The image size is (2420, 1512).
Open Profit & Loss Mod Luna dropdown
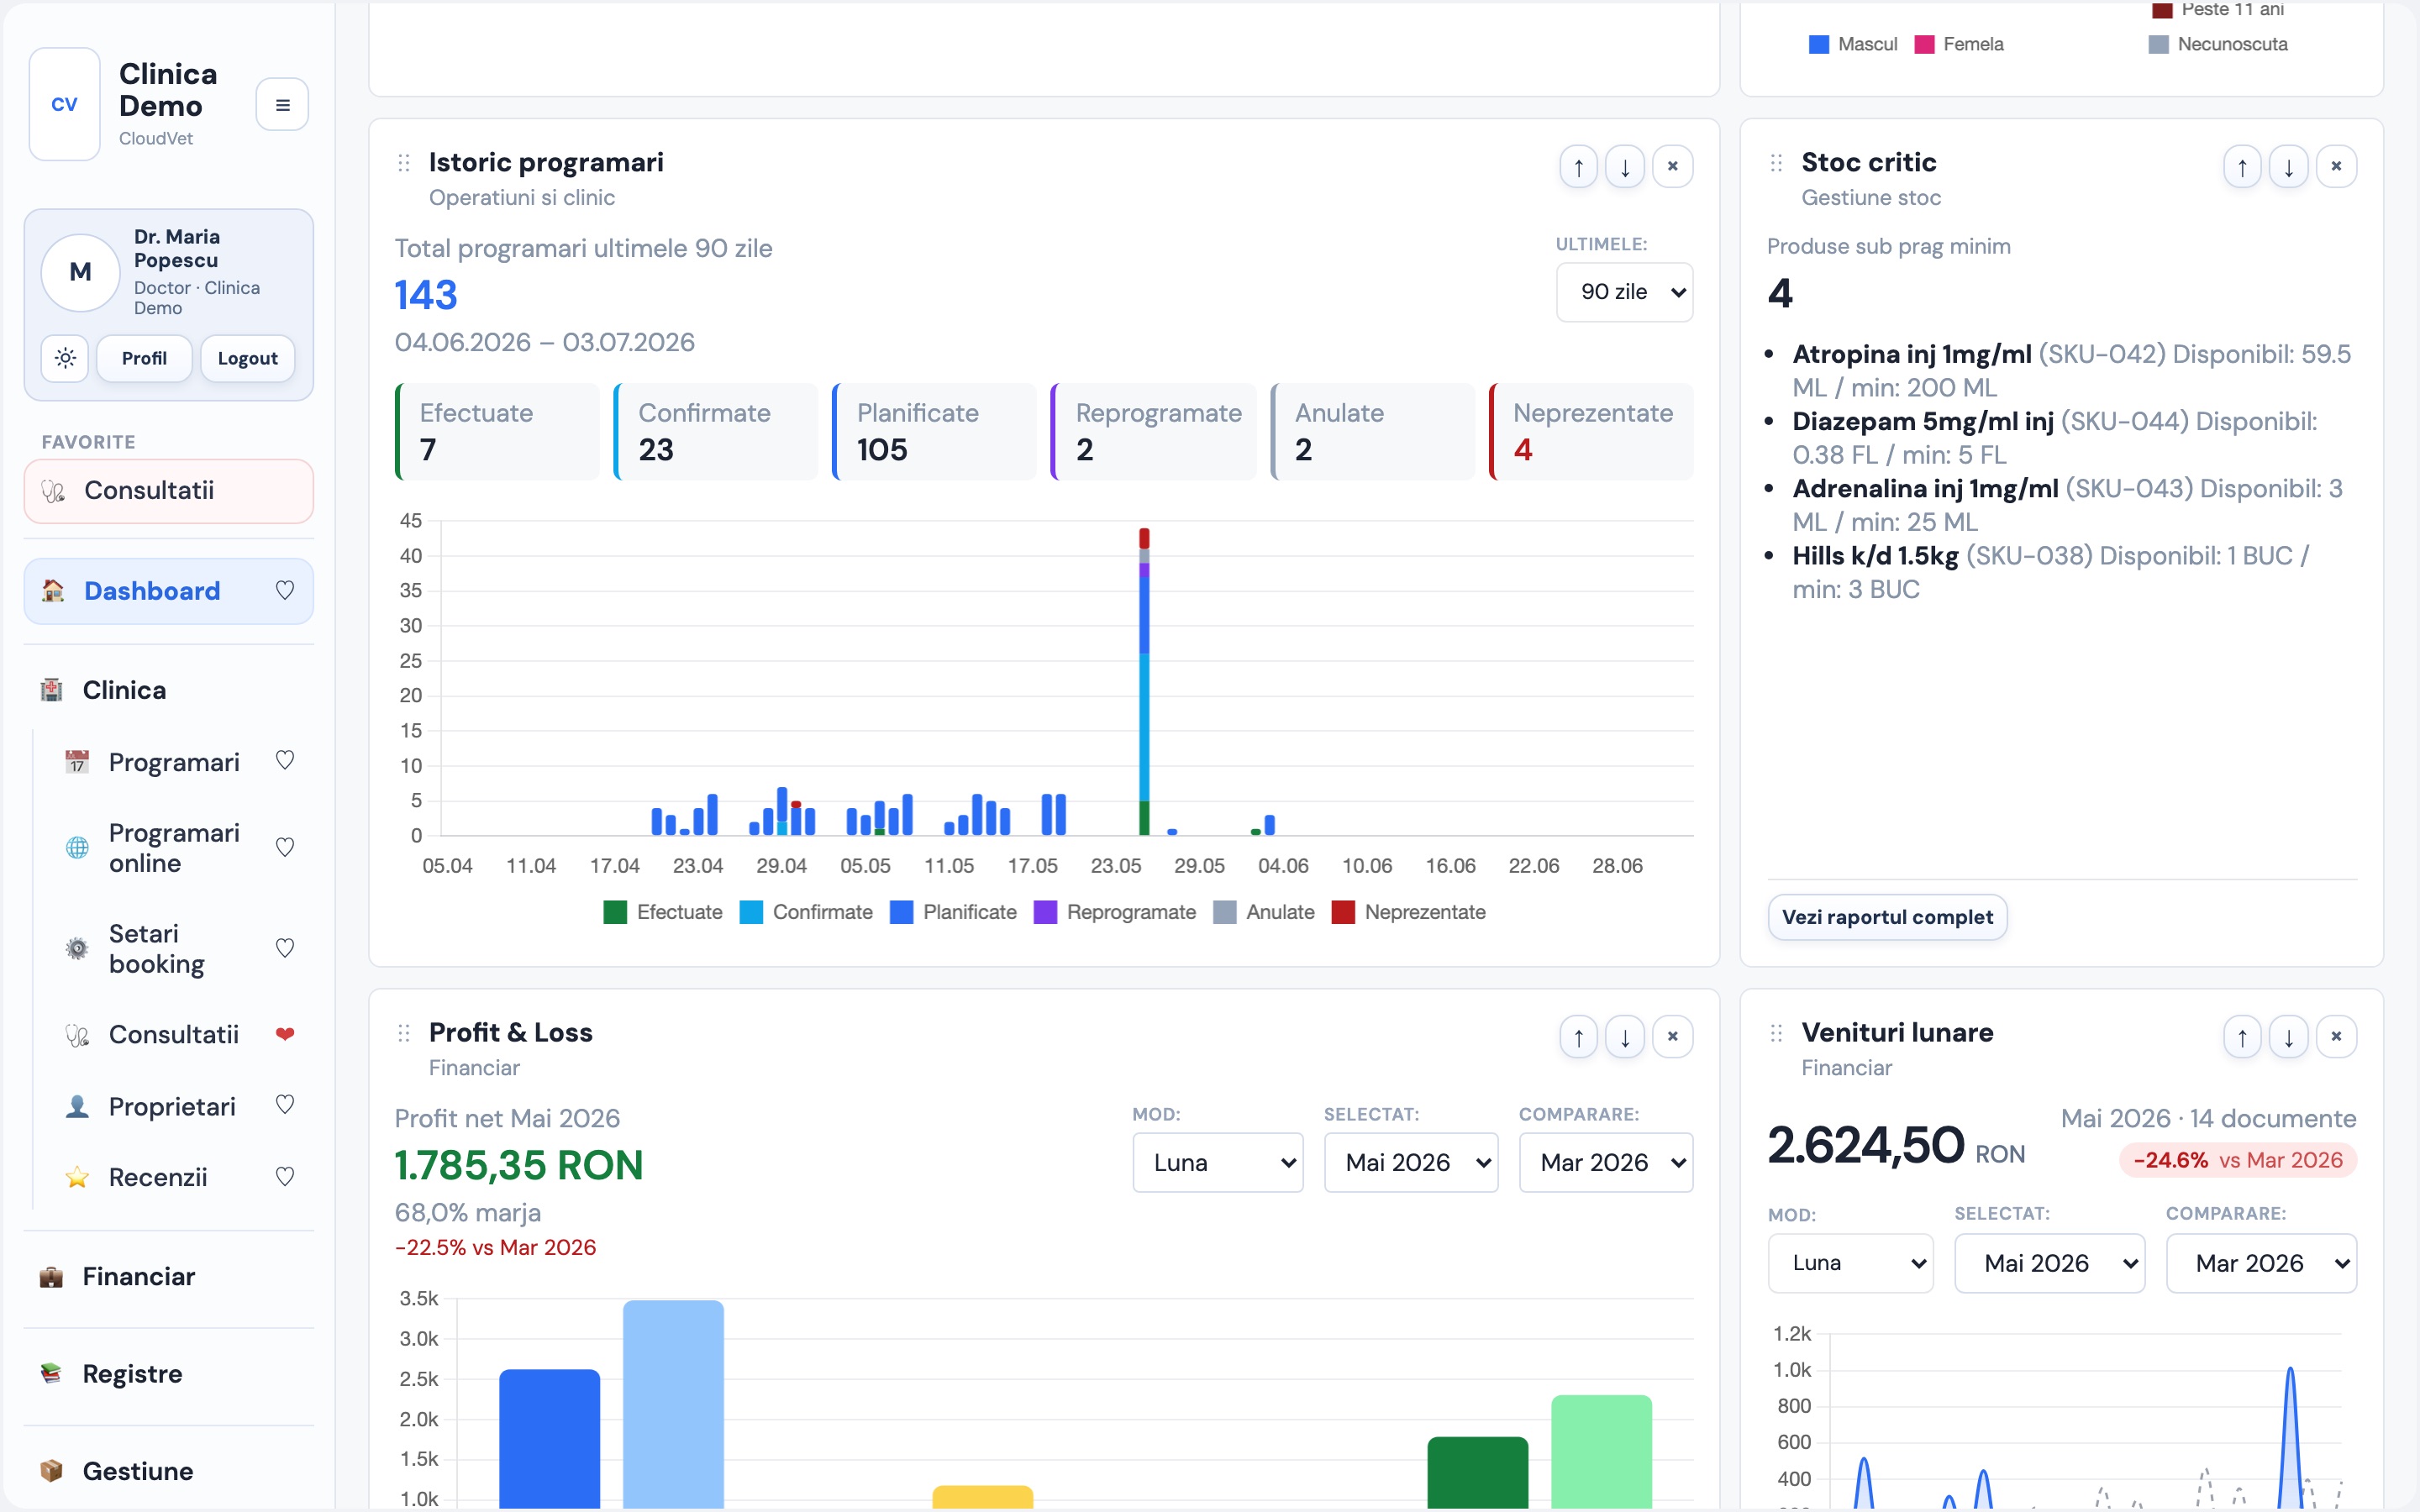tap(1218, 1162)
